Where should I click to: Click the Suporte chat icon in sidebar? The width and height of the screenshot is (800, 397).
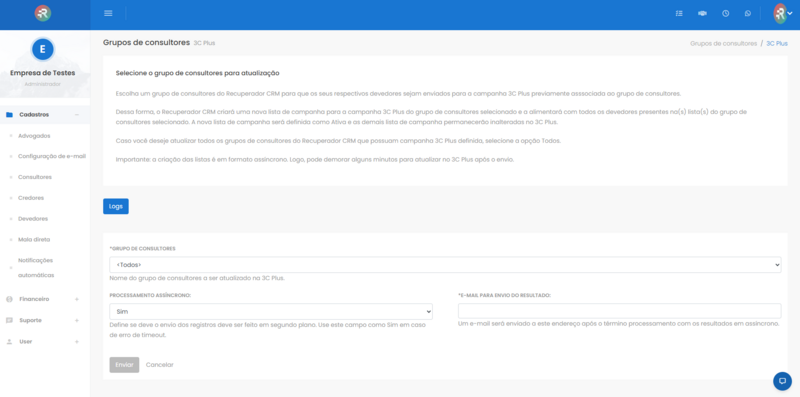[9, 320]
